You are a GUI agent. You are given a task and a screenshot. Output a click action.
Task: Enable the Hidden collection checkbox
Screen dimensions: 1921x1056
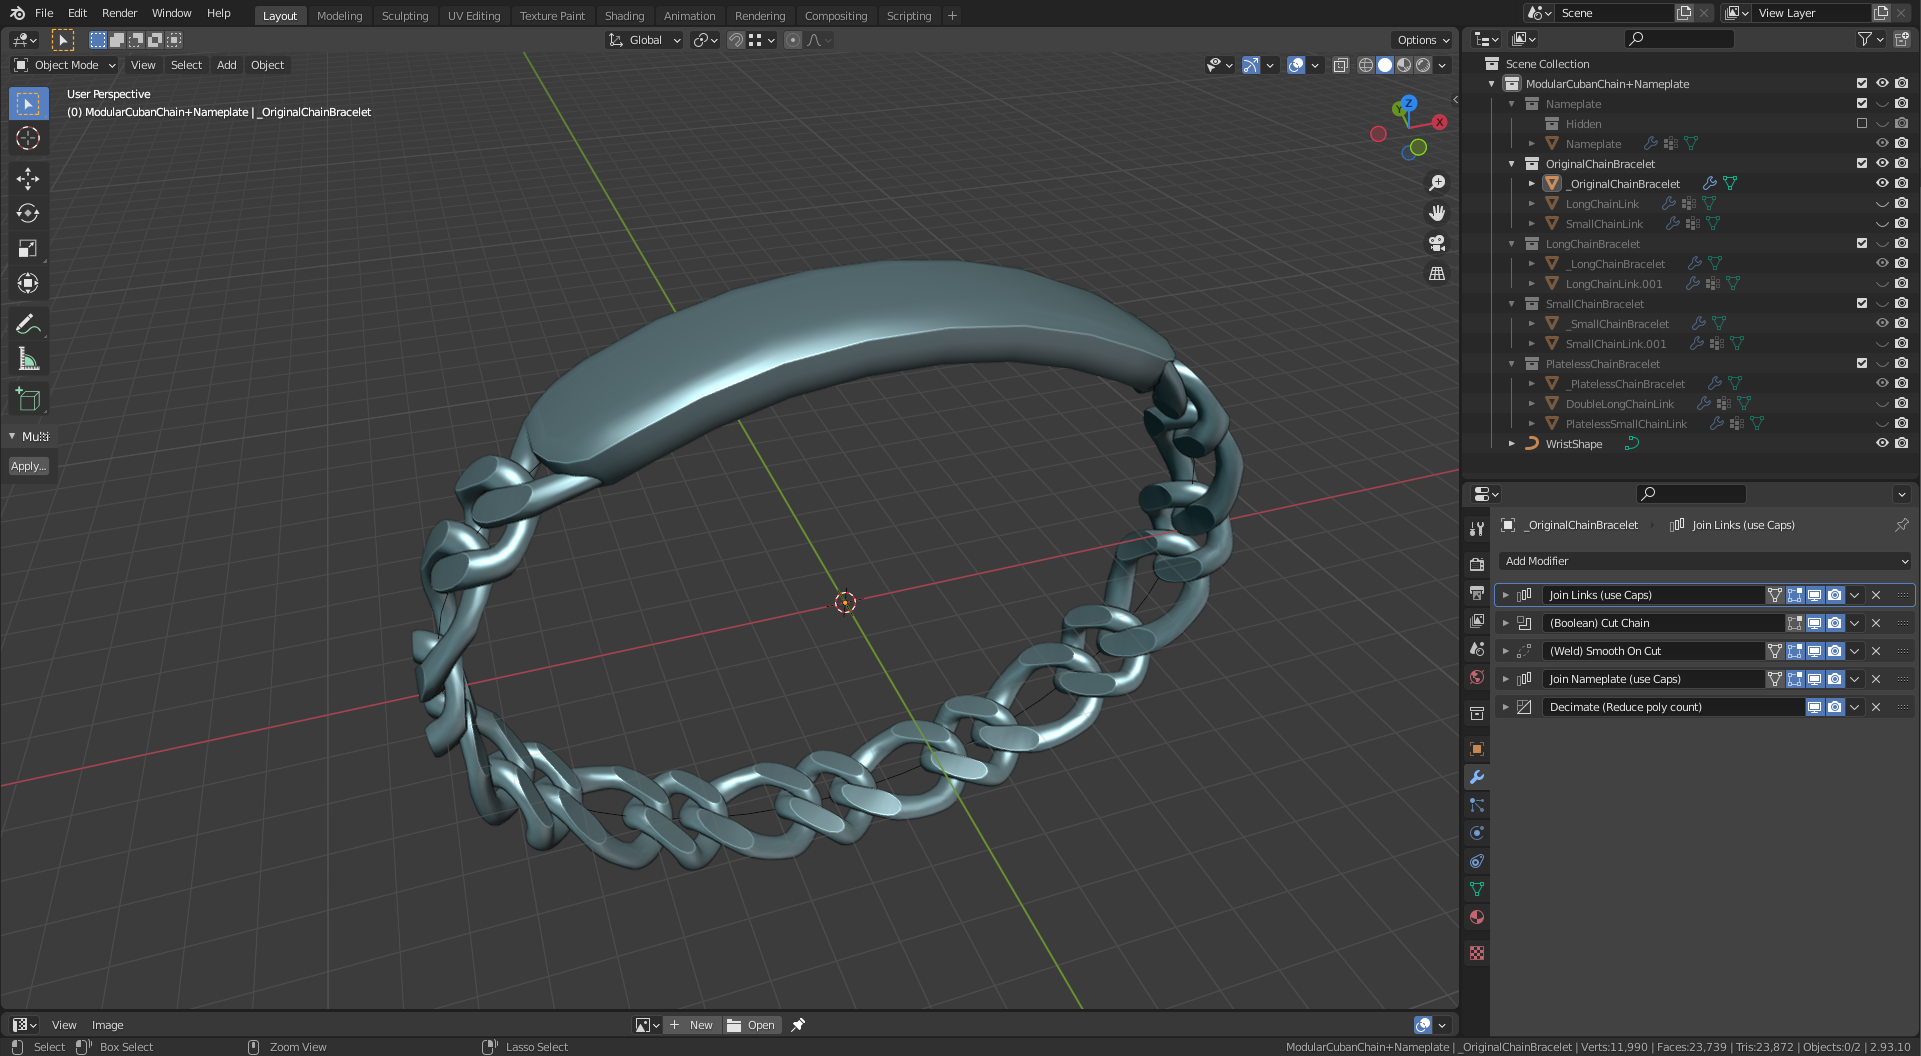(1862, 123)
